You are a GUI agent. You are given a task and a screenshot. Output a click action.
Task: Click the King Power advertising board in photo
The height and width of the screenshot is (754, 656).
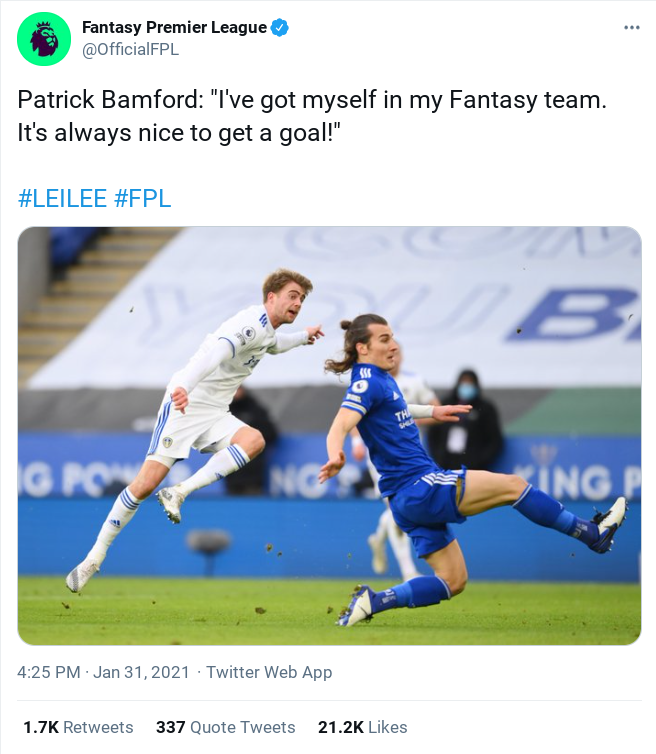(90, 478)
